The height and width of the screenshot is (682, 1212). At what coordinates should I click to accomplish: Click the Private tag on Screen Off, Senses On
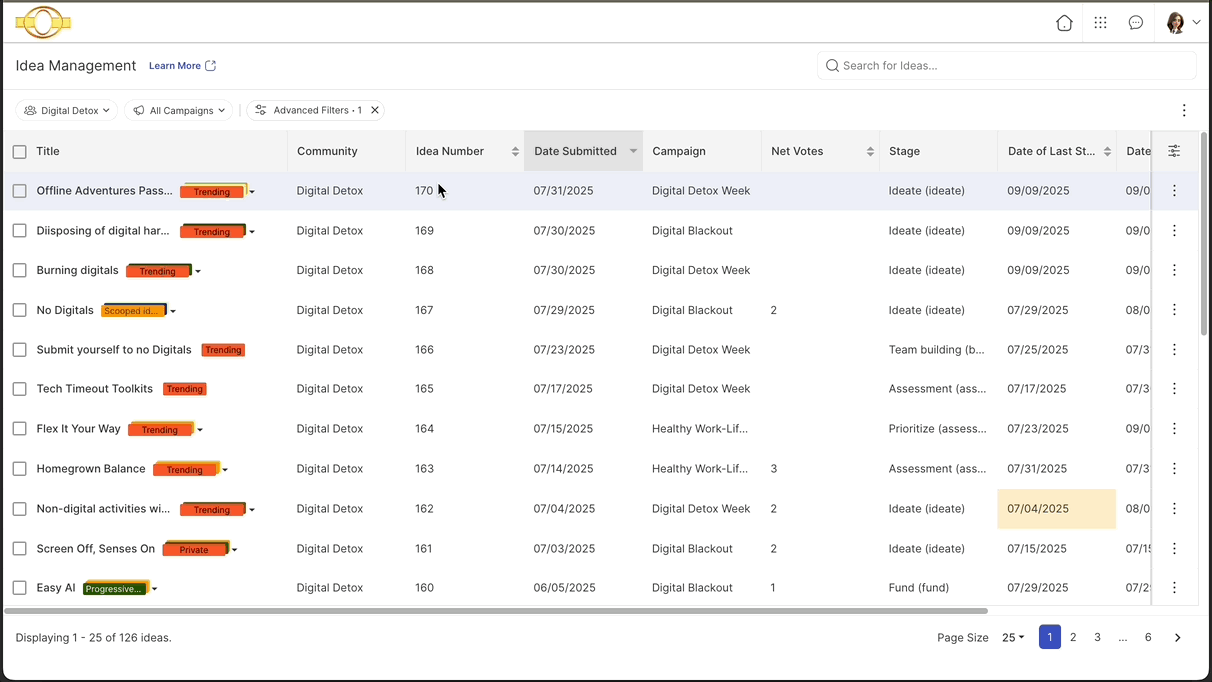coord(196,549)
